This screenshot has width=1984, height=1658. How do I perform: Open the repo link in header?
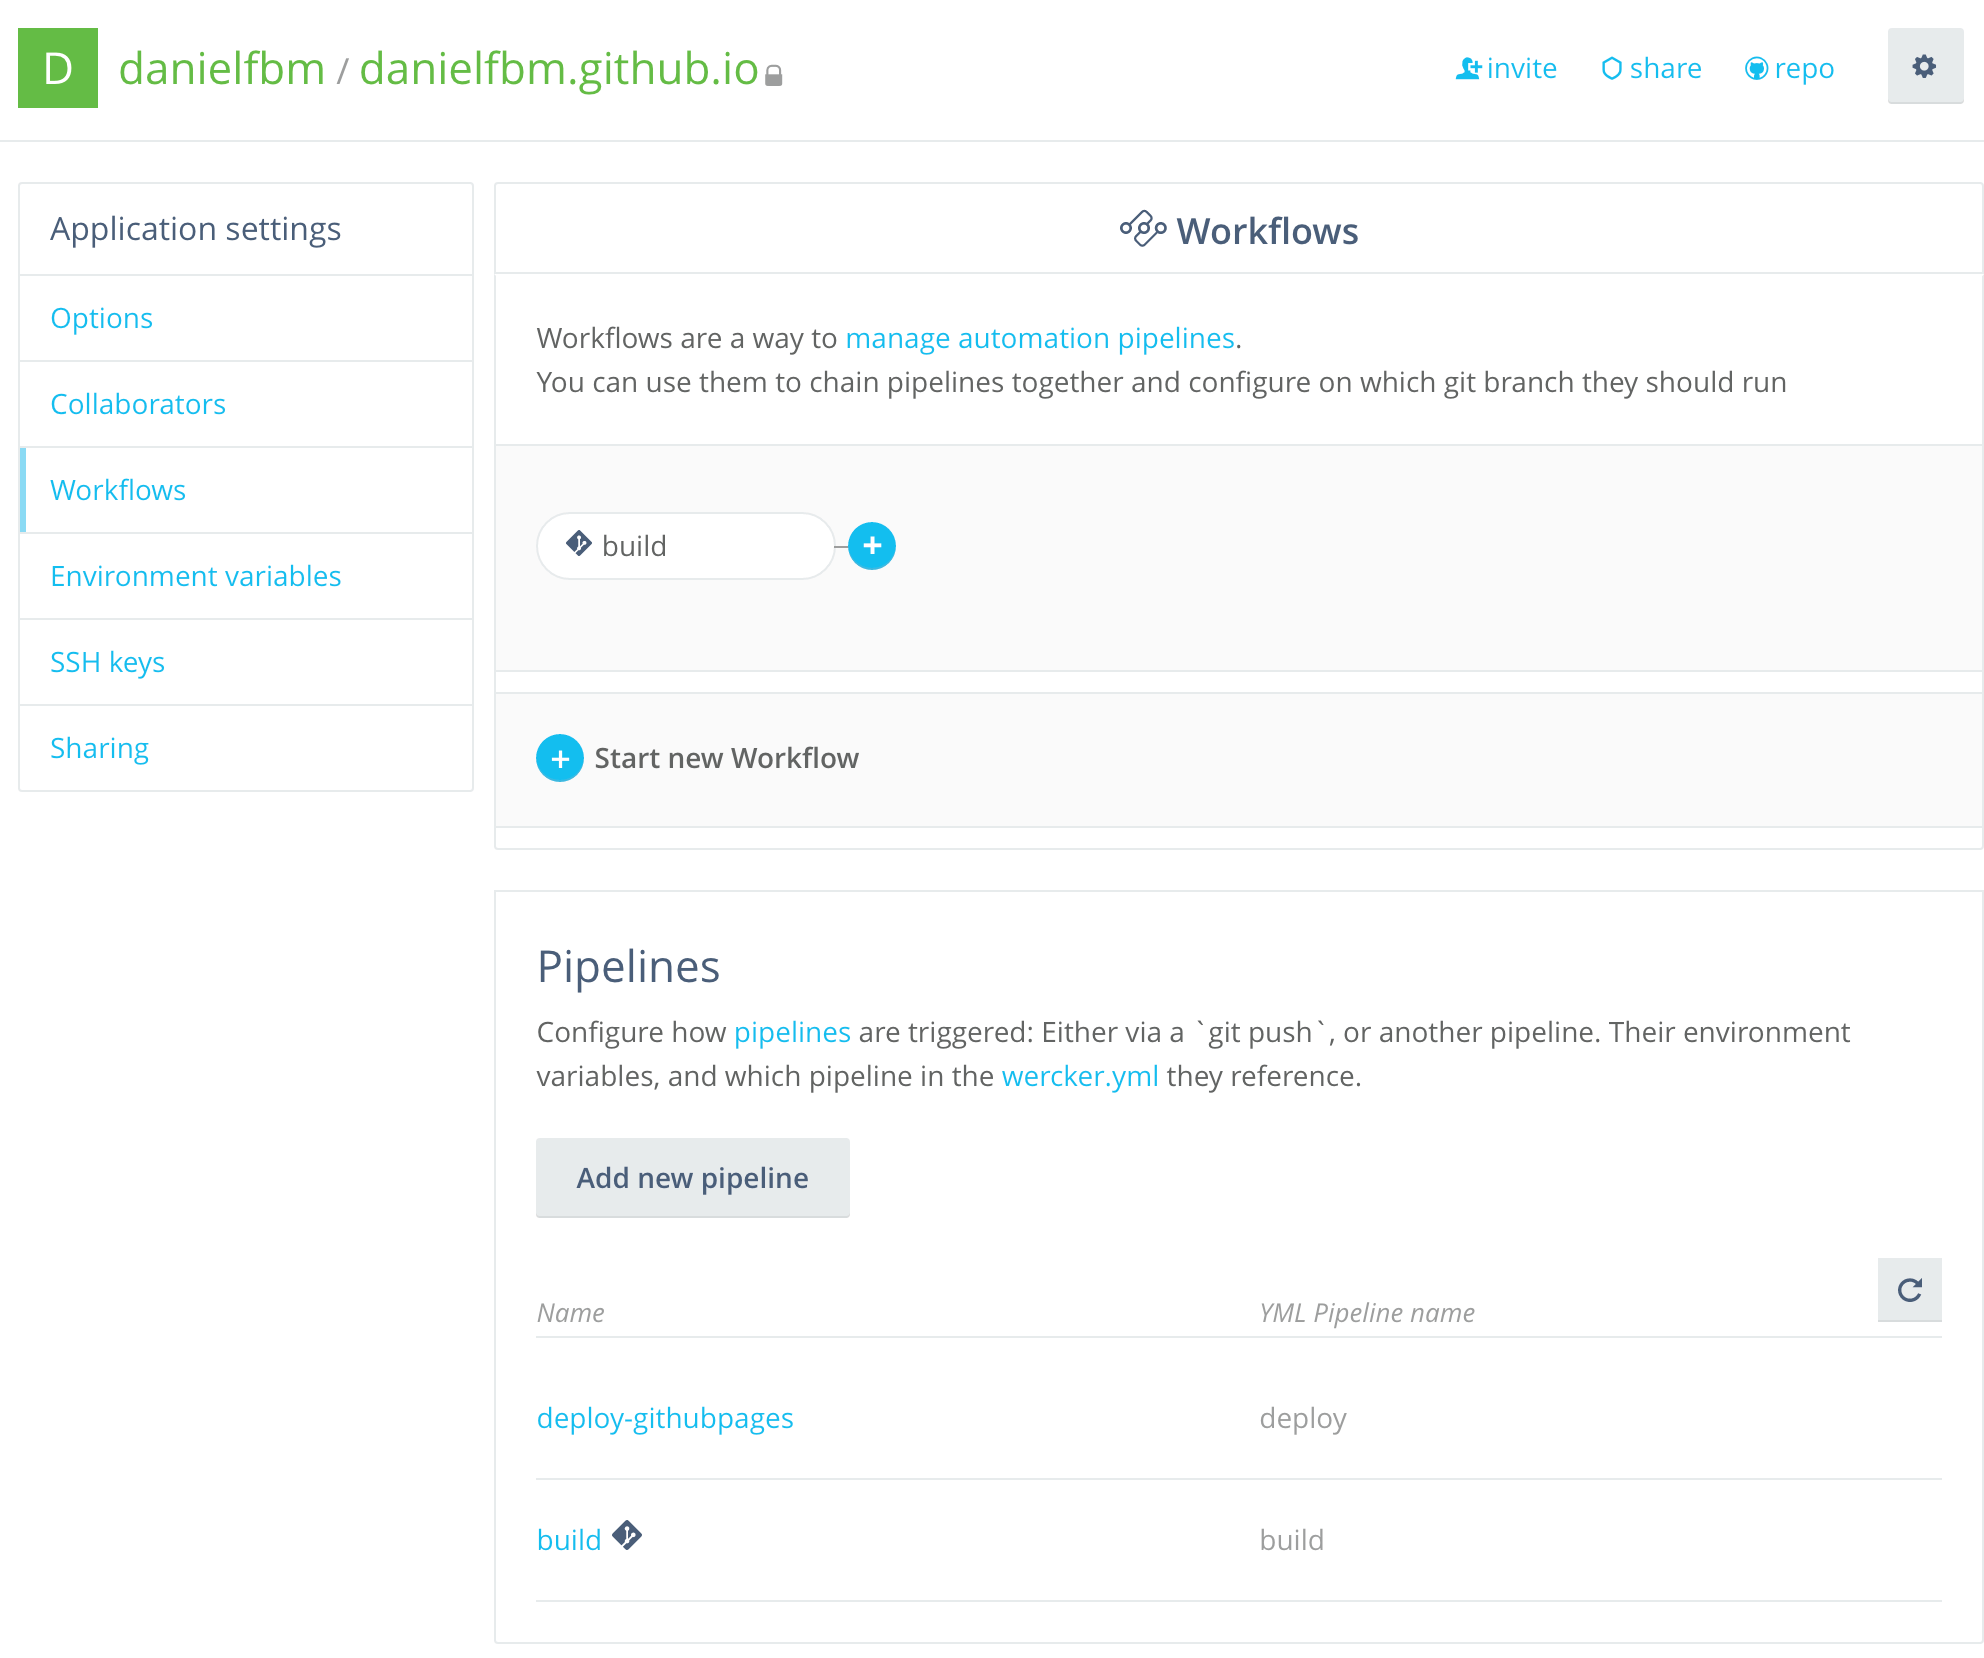tap(1790, 68)
